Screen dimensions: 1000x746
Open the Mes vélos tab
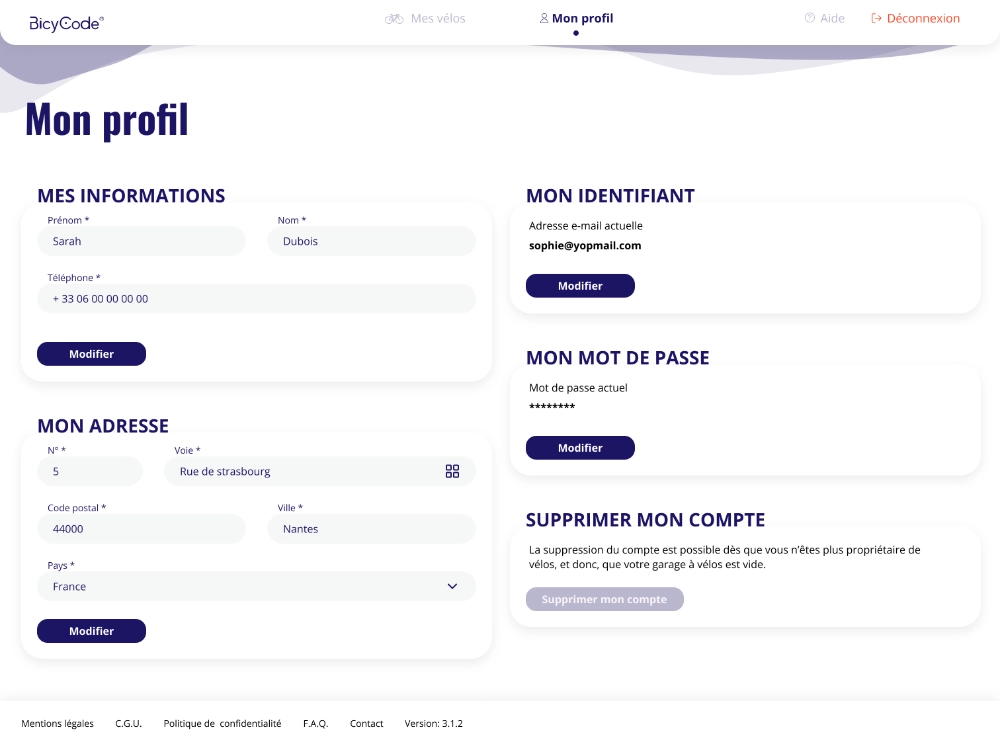click(437, 18)
